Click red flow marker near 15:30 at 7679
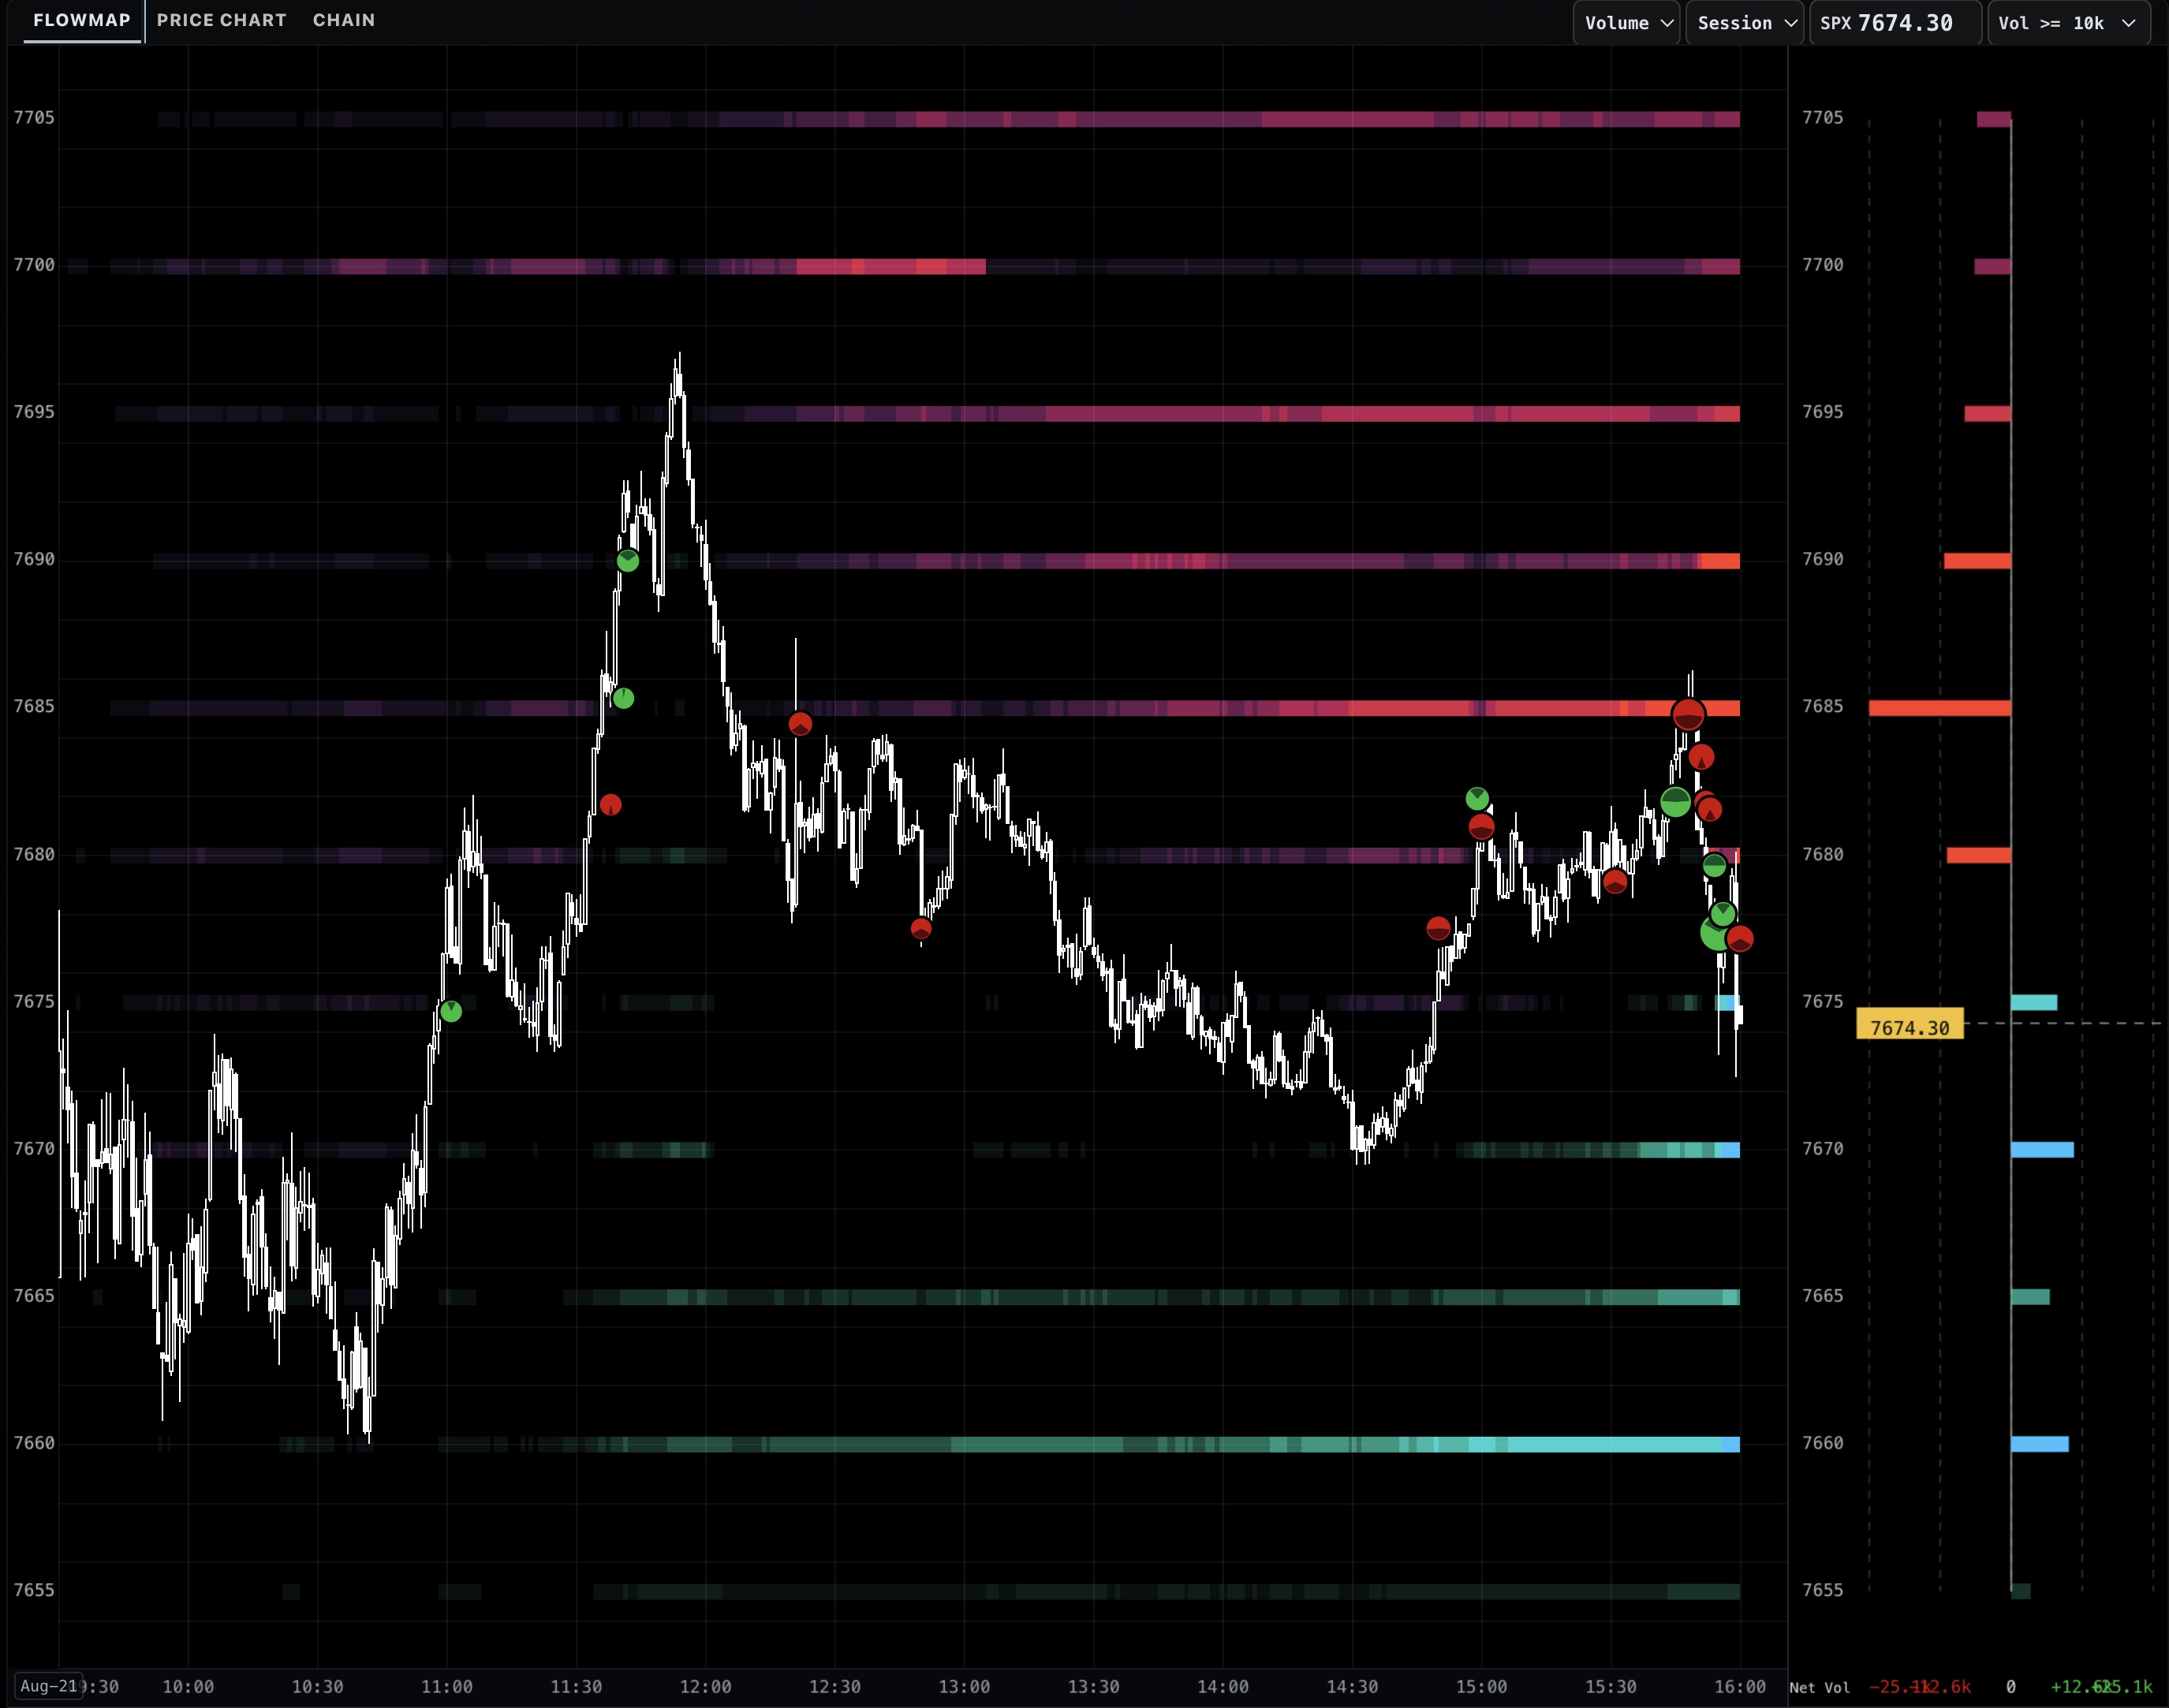This screenshot has height=1708, width=2169. 1615,881
